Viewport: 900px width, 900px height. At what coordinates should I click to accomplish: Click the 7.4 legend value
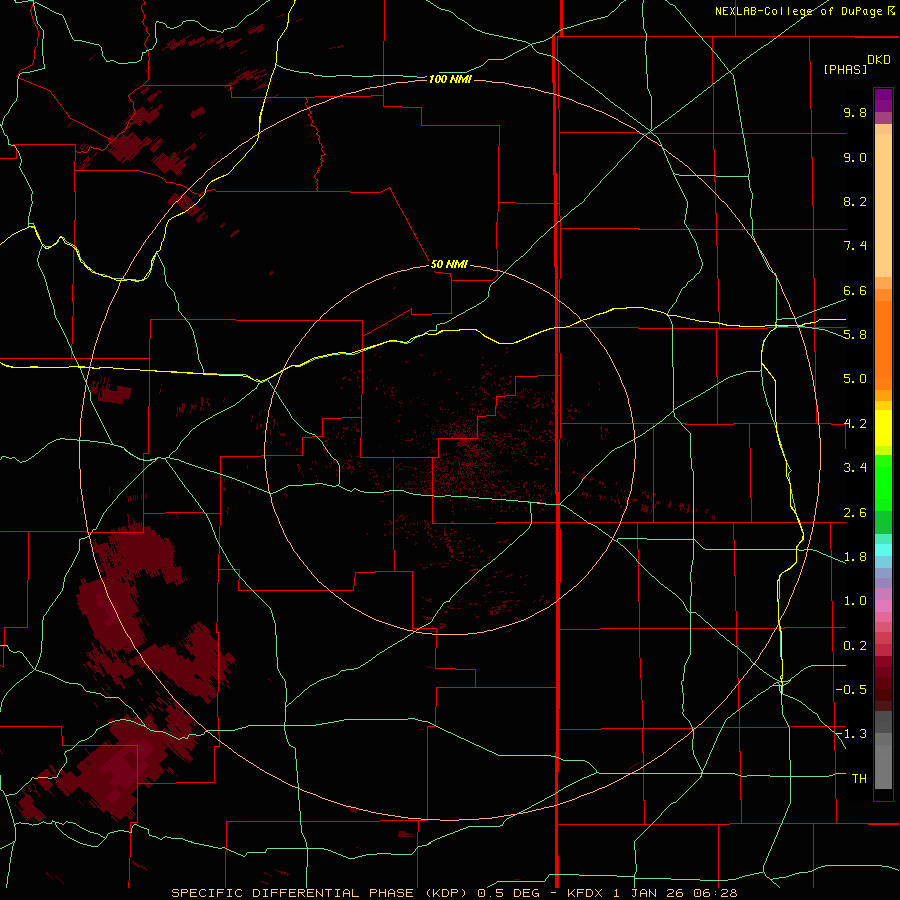click(x=855, y=246)
